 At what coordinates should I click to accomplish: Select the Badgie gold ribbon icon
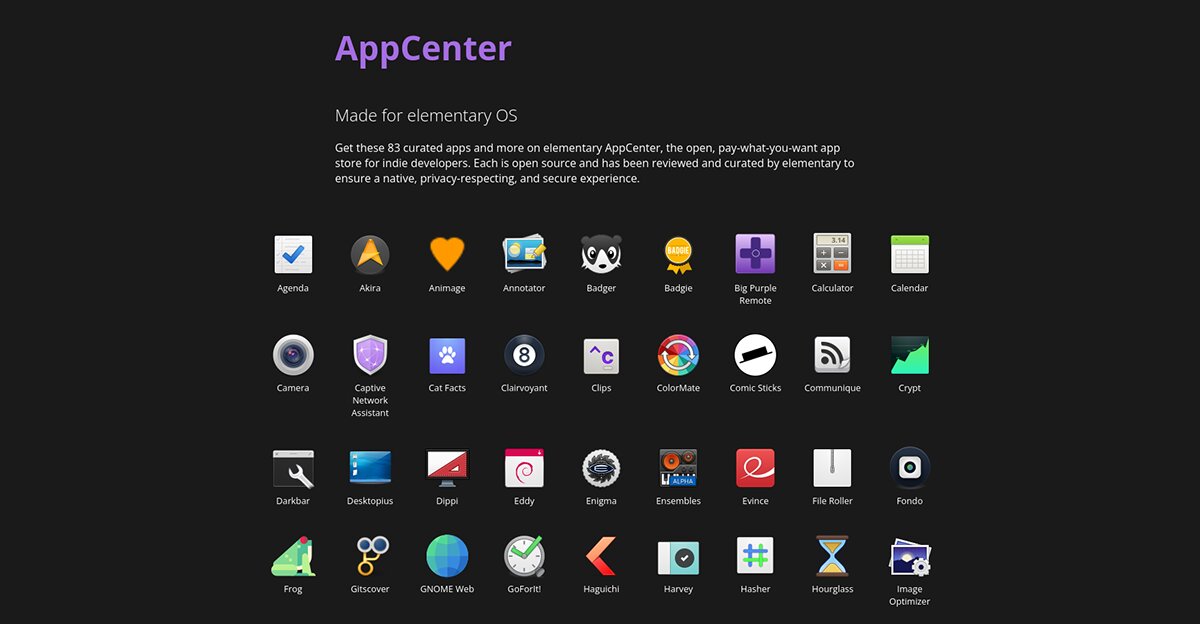(678, 255)
